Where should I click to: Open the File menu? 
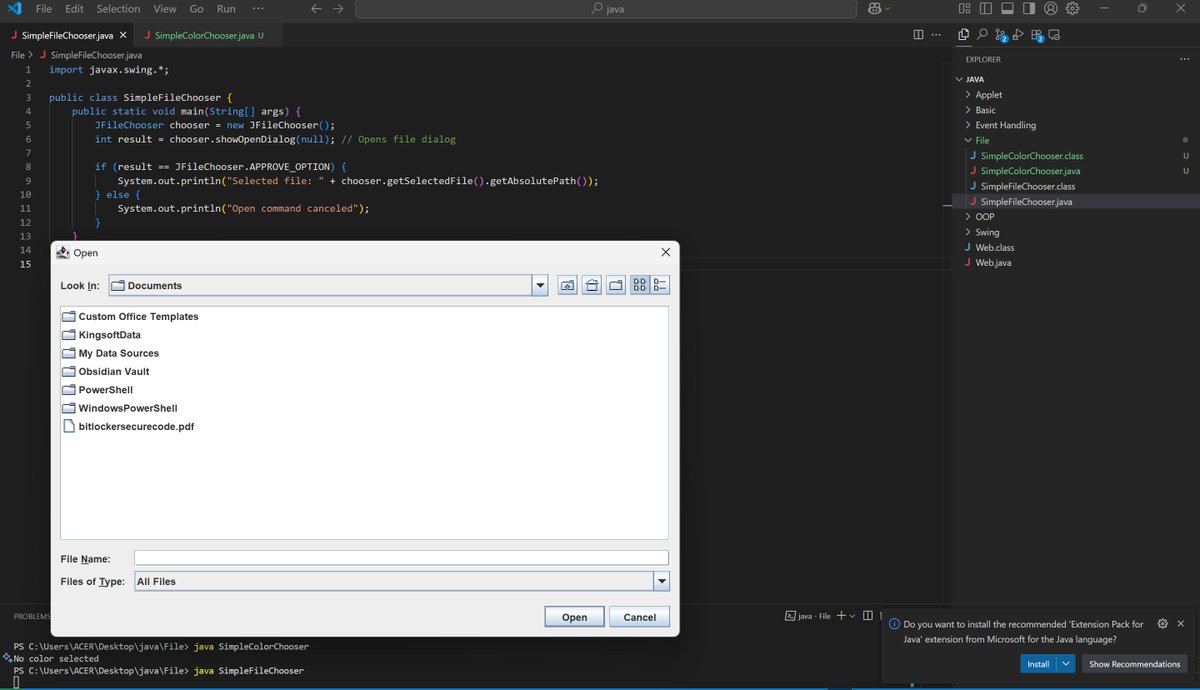[x=44, y=8]
